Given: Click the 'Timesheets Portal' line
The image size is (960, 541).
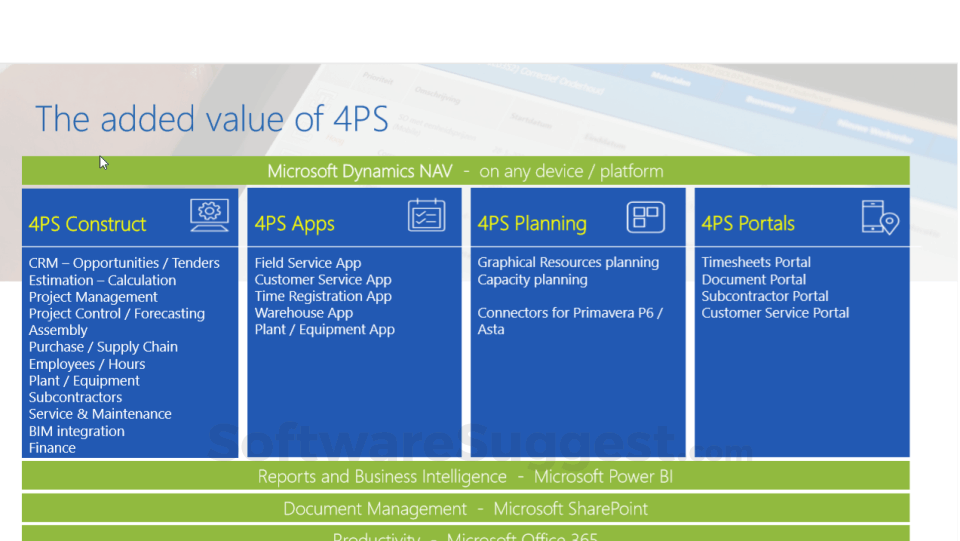Looking at the screenshot, I should tap(756, 263).
